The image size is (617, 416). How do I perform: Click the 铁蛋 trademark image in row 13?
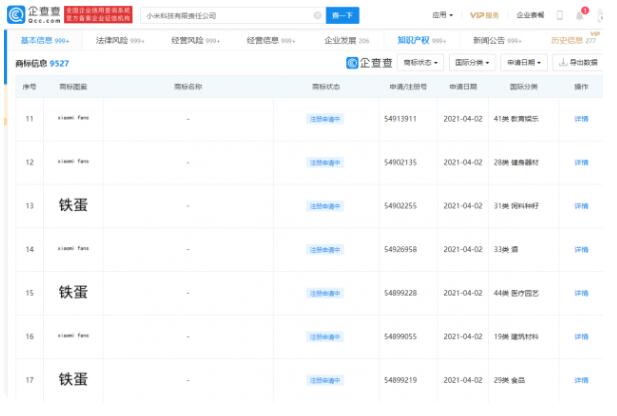point(73,205)
